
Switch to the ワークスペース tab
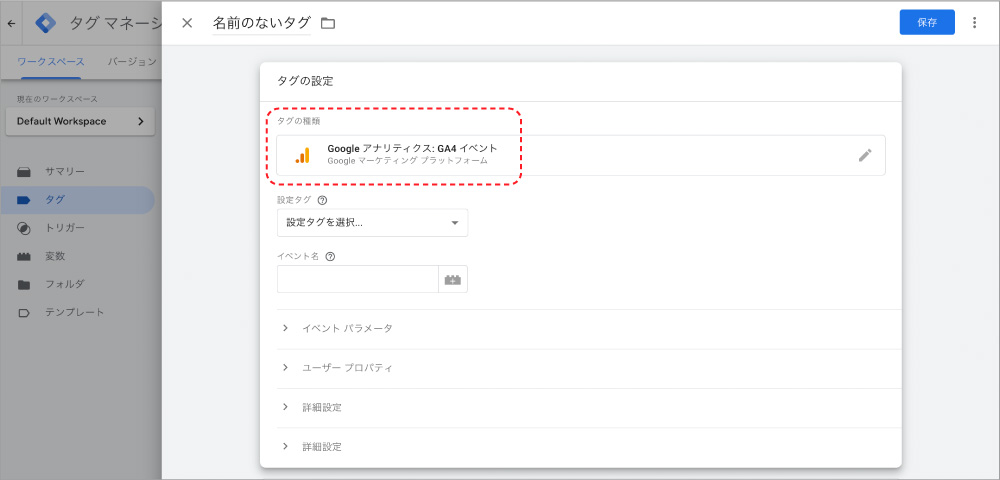pyautogui.click(x=50, y=62)
